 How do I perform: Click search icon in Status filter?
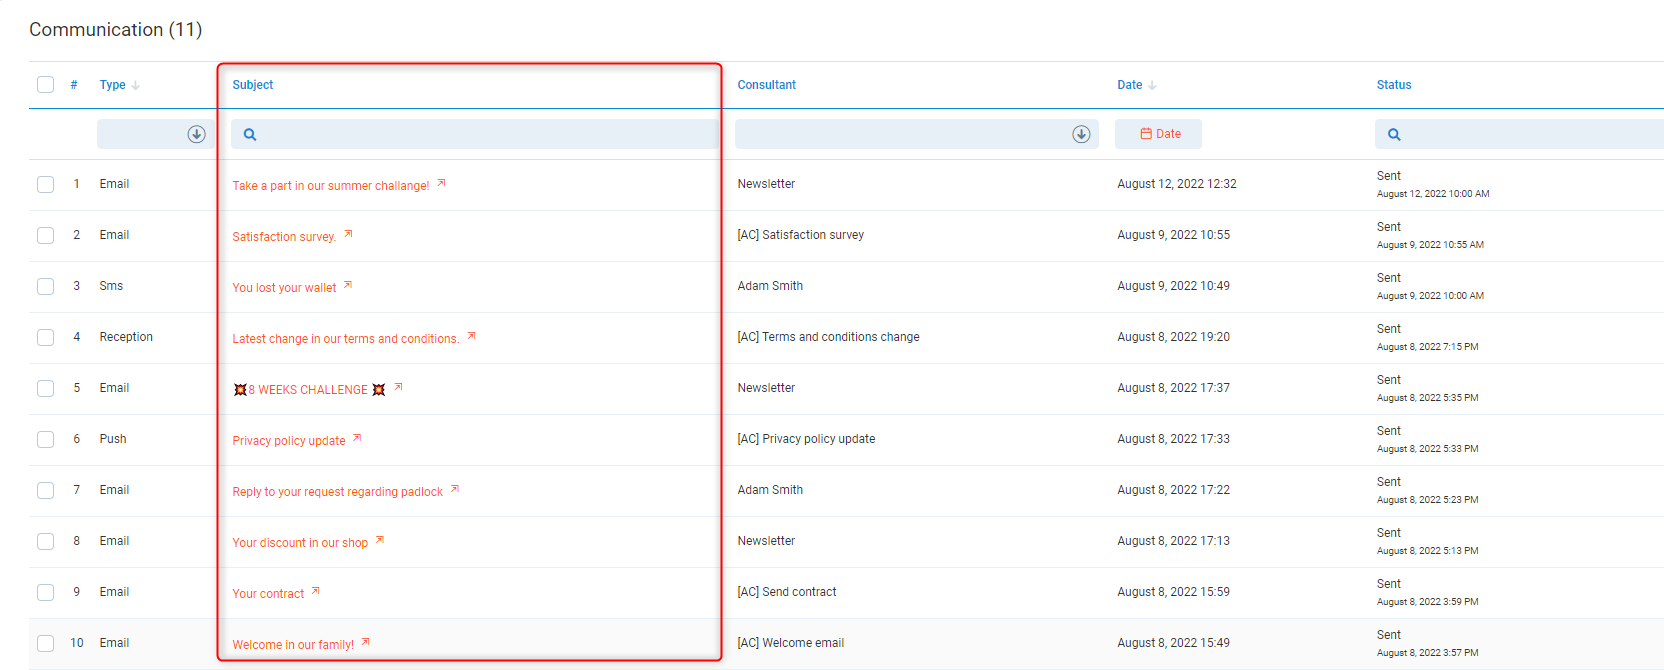(x=1394, y=134)
